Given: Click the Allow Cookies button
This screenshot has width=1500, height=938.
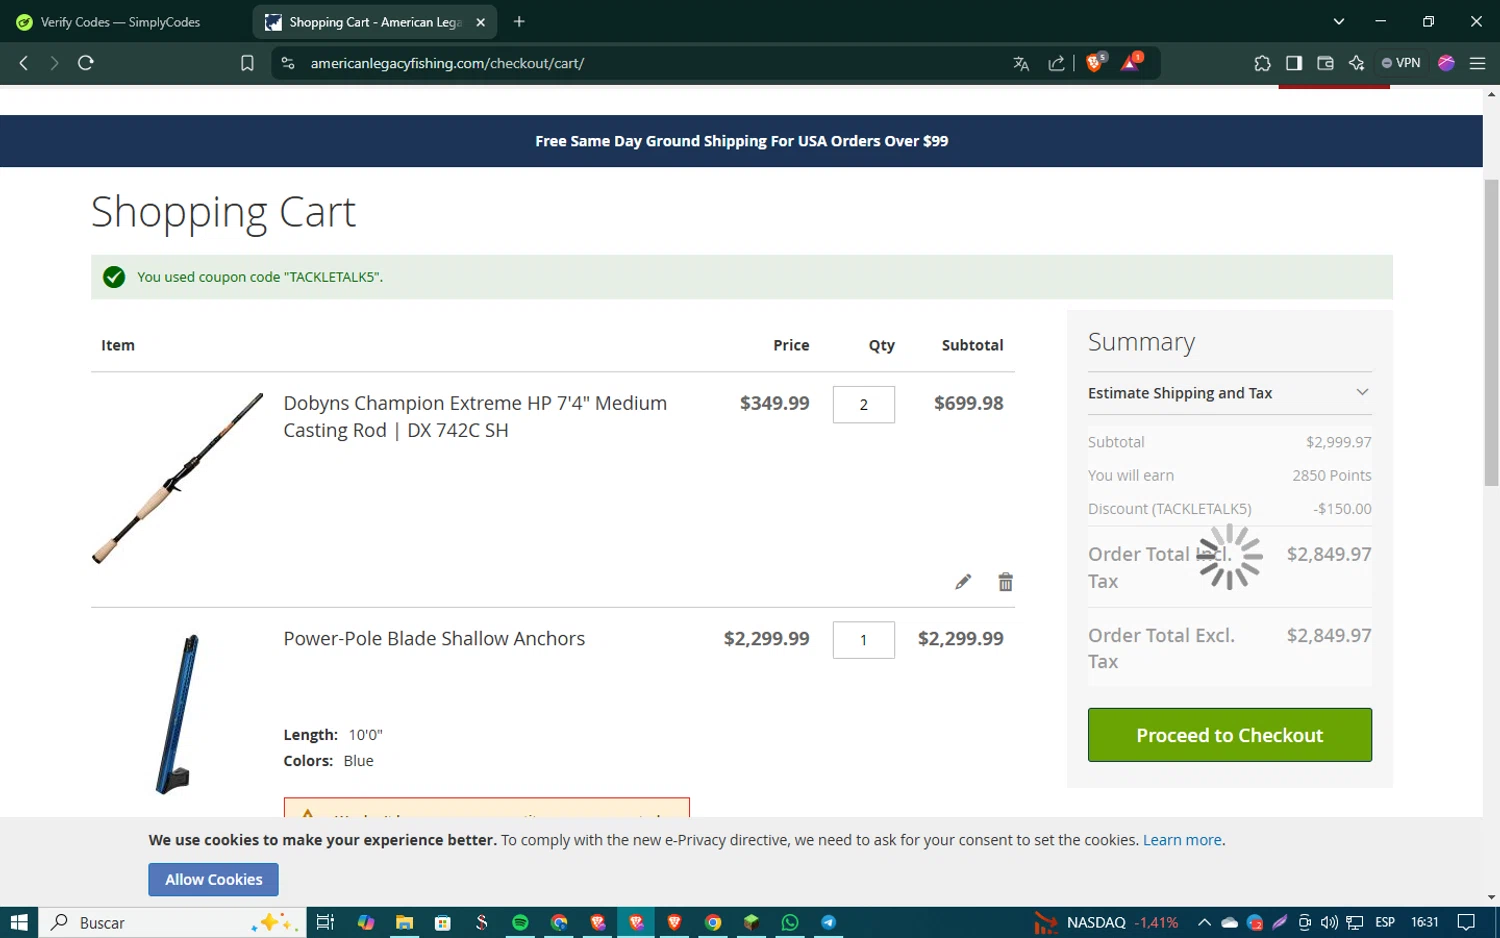Looking at the screenshot, I should (x=213, y=880).
